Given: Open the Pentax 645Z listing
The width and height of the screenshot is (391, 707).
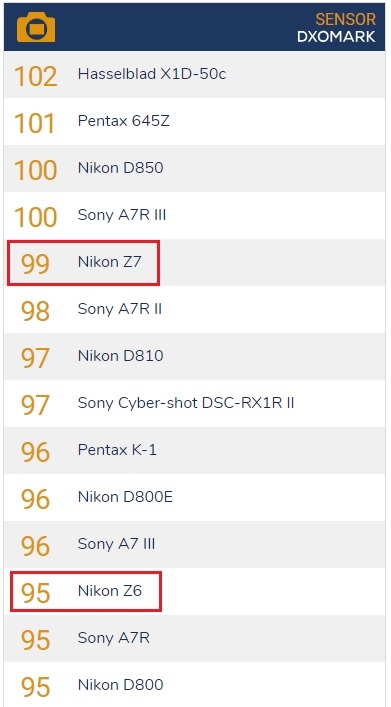Looking at the screenshot, I should (x=195, y=121).
